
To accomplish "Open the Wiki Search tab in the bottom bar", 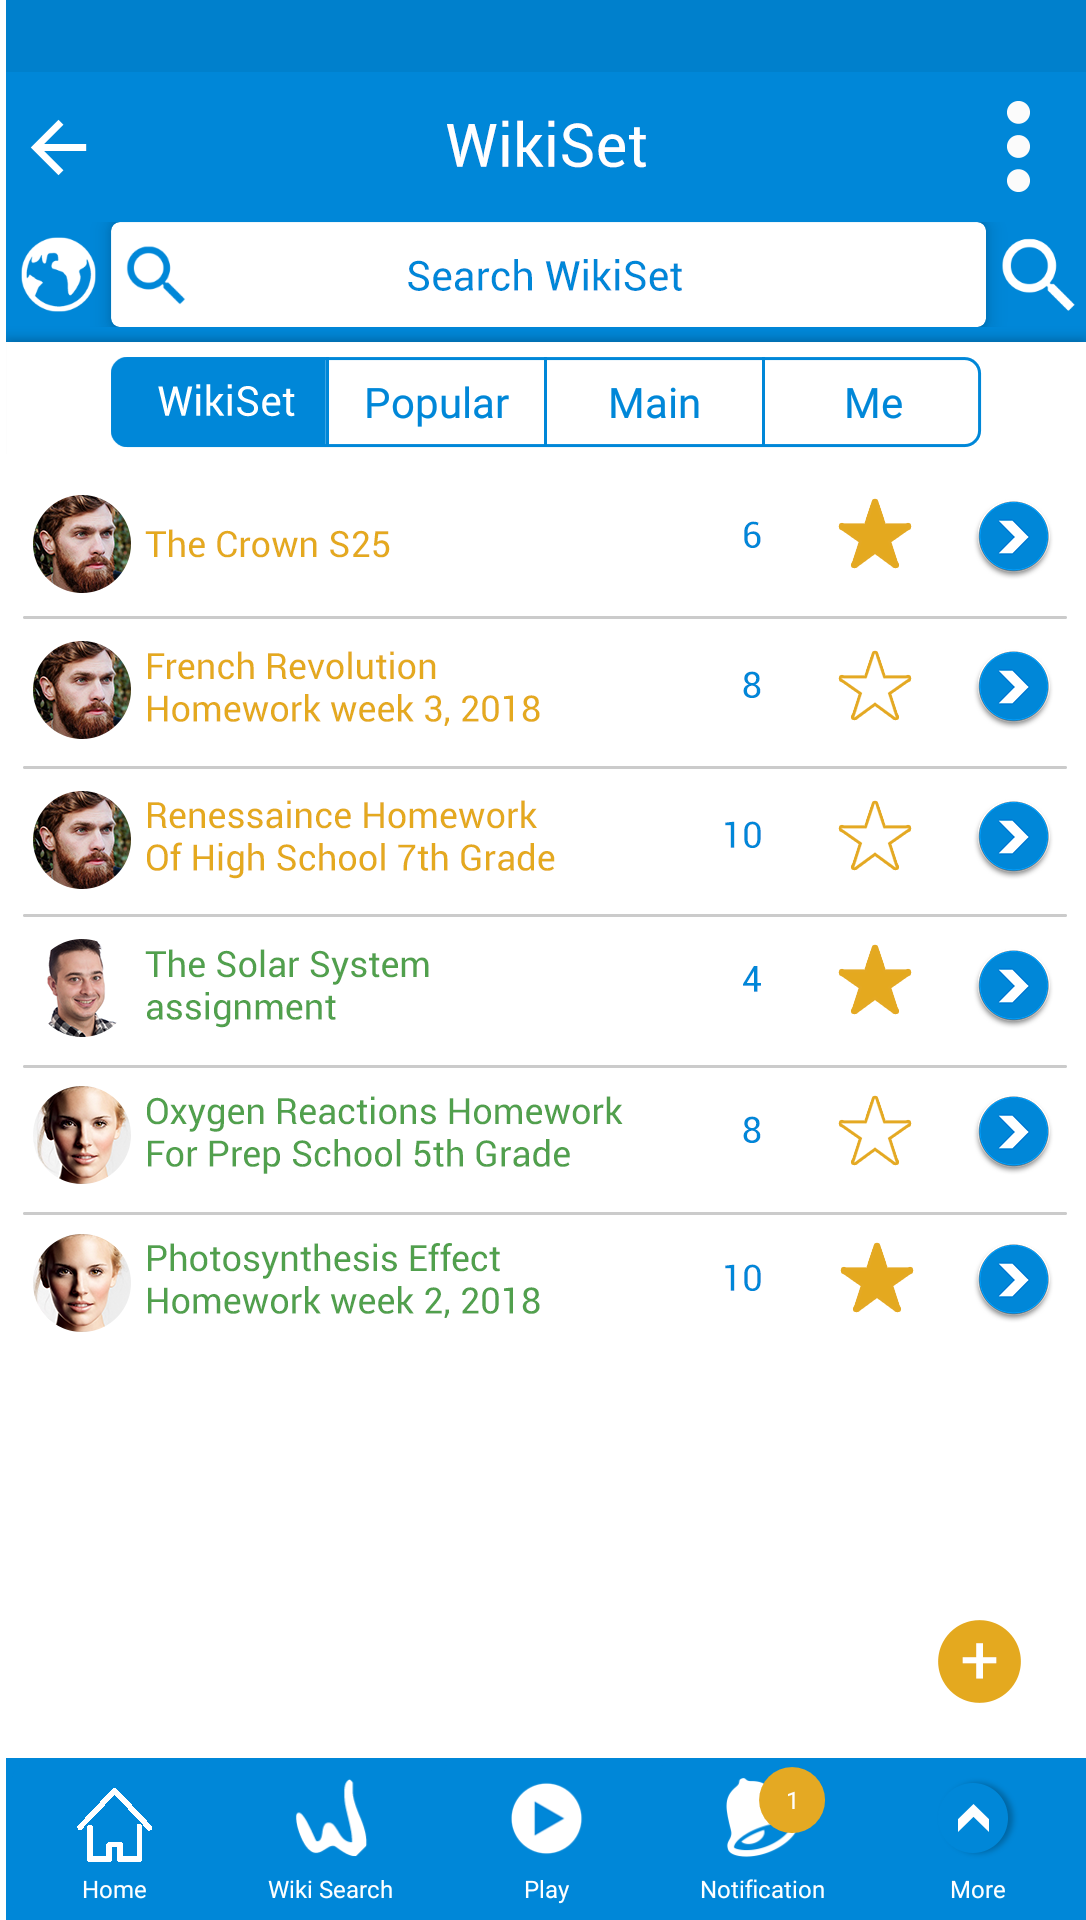I will click(331, 1840).
